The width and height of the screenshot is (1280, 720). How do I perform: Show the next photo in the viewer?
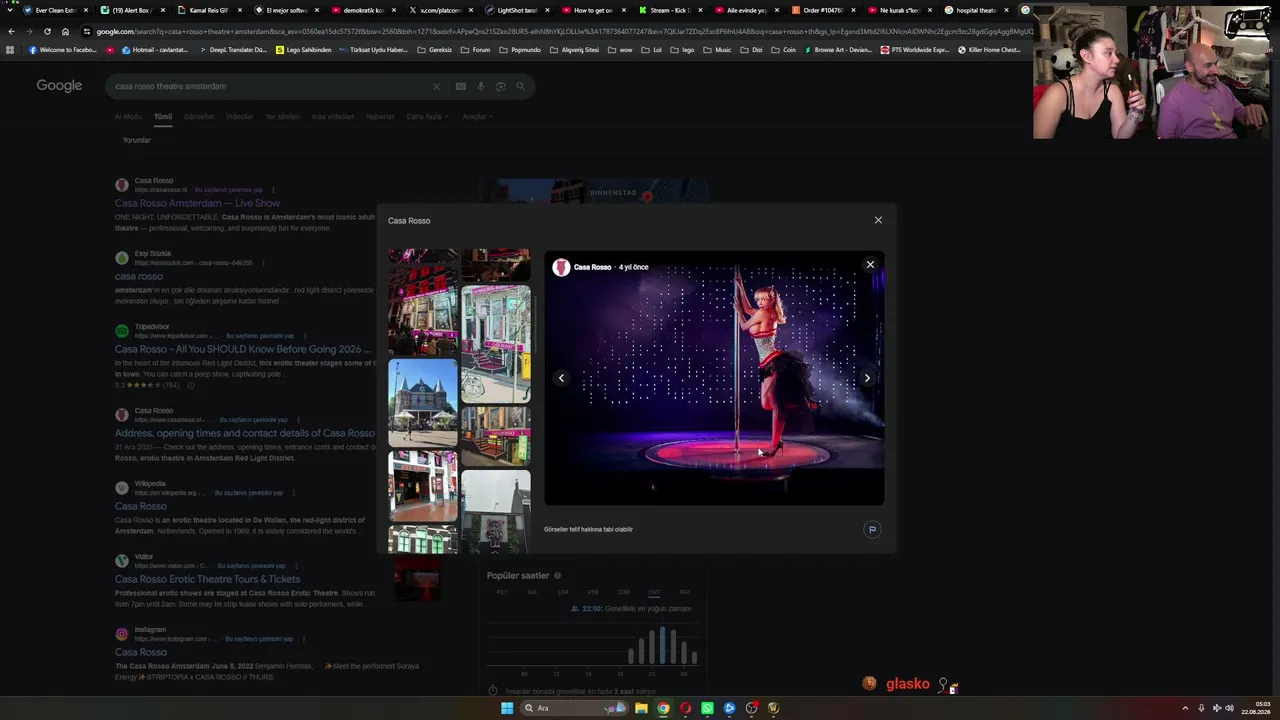(866, 378)
